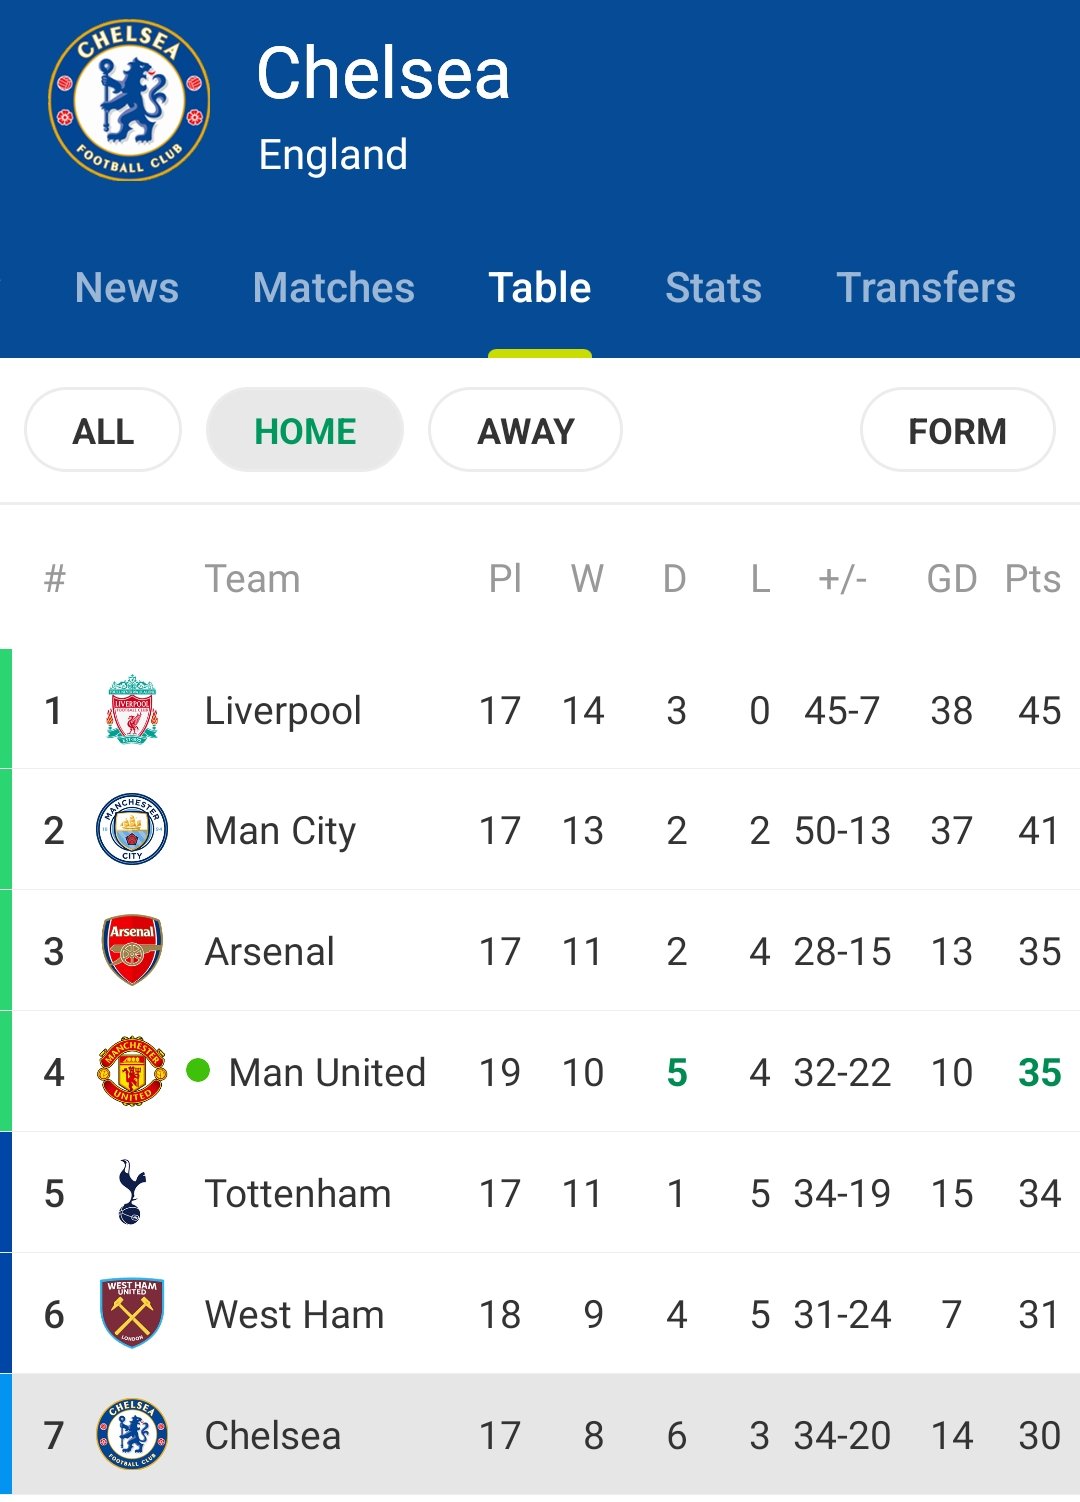Image resolution: width=1080 pixels, height=1502 pixels.
Task: Switch table filter to AWAY
Action: coord(526,430)
